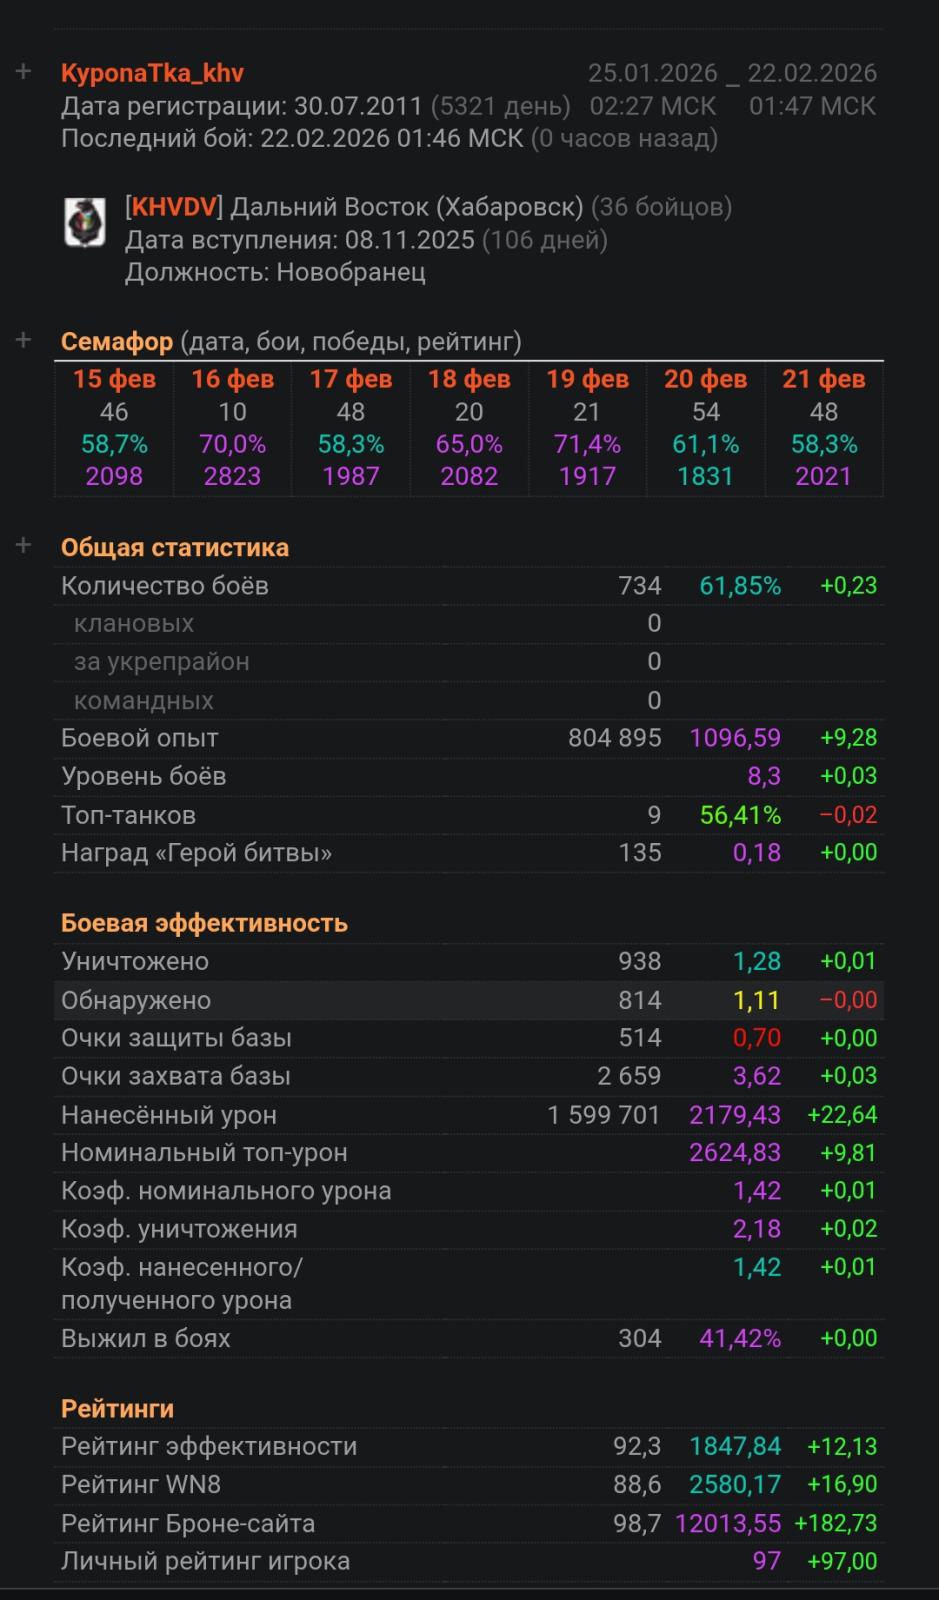Click the Последний бой line
The image size is (939, 1600).
[x=389, y=138]
